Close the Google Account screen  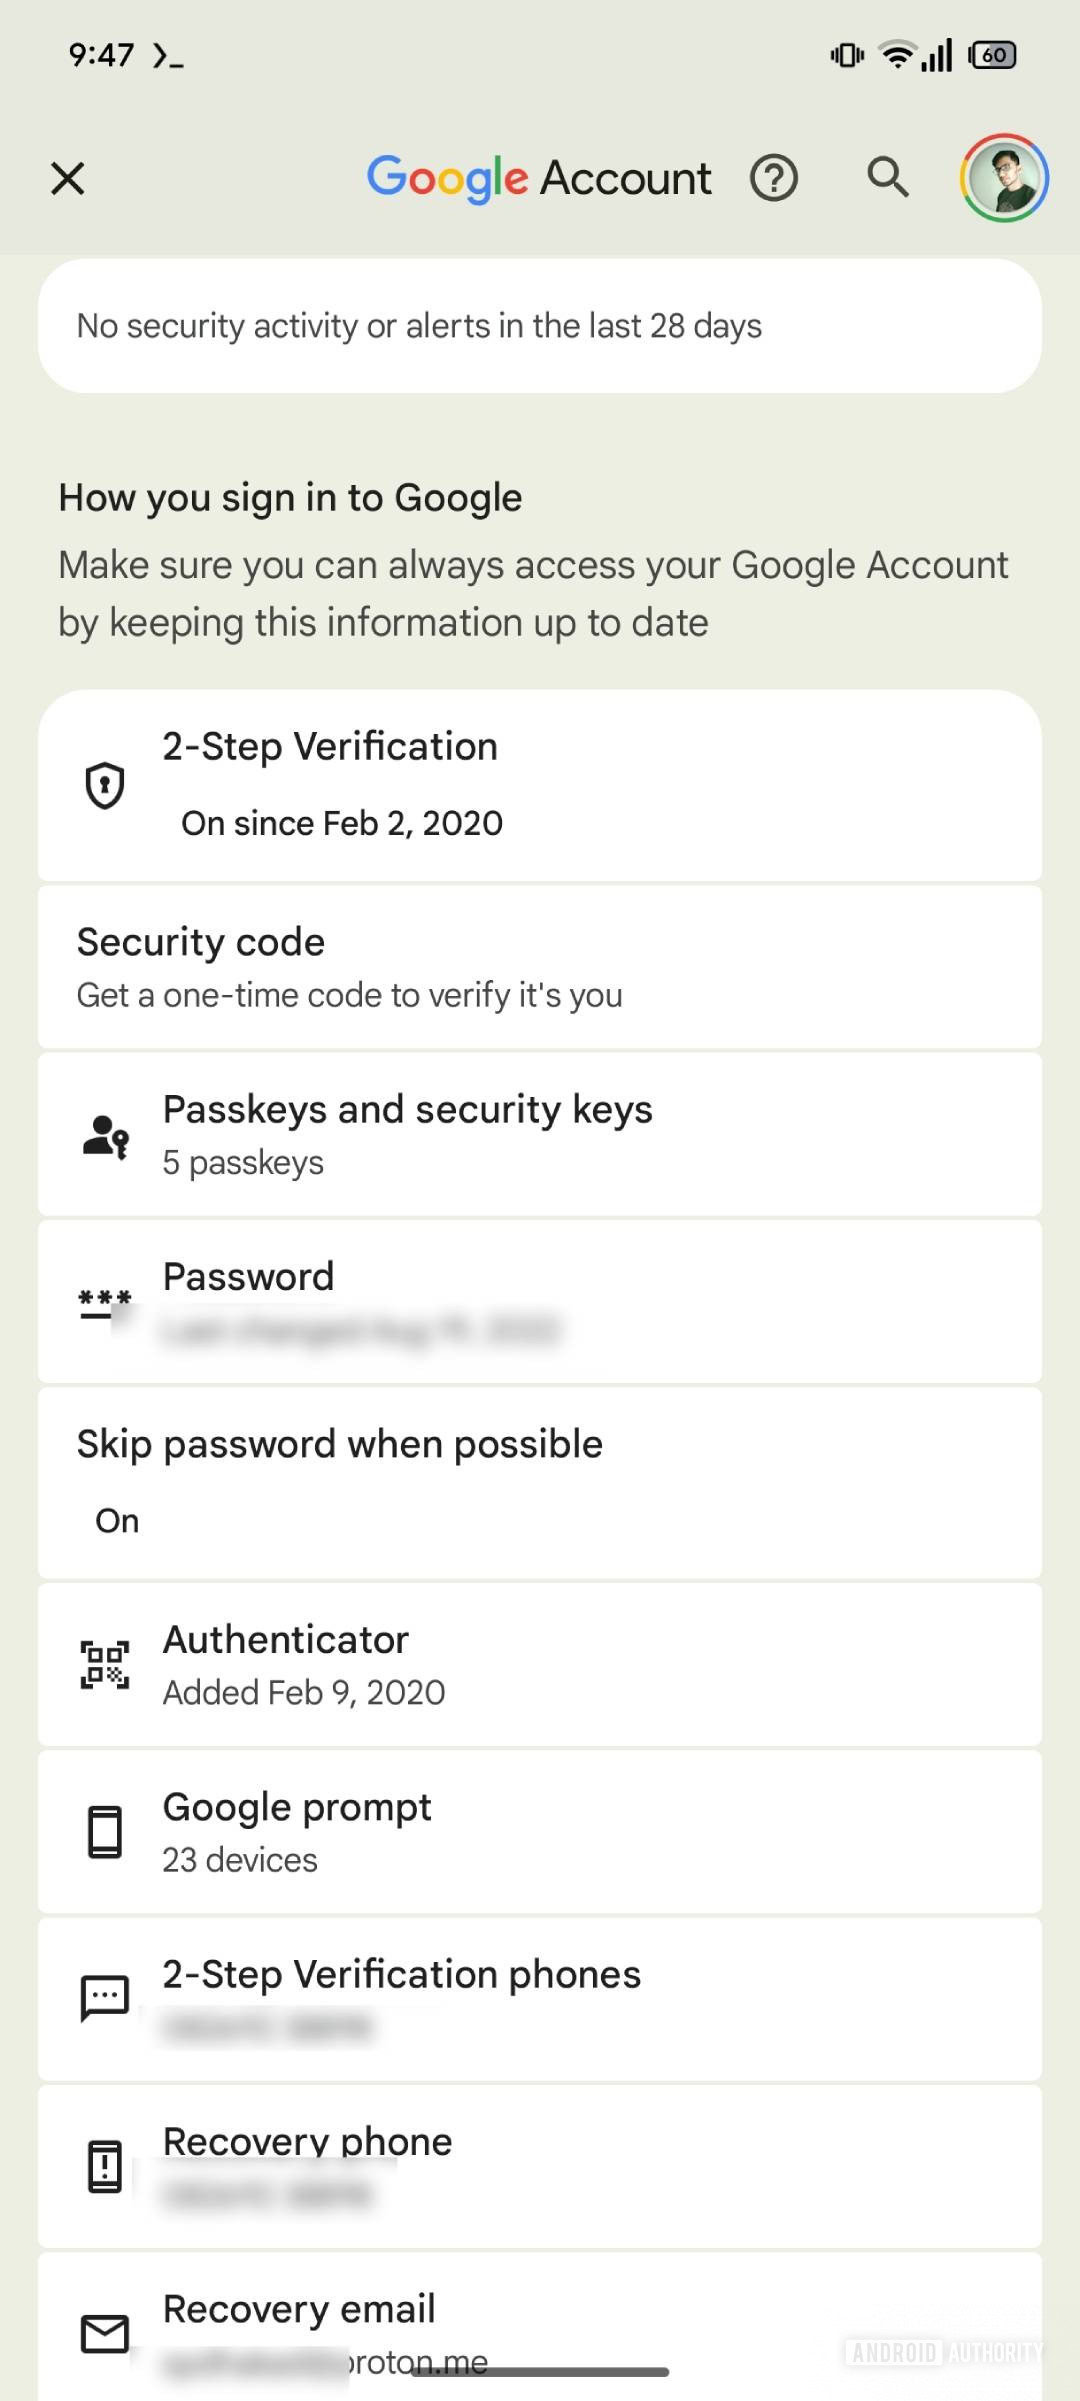68,179
